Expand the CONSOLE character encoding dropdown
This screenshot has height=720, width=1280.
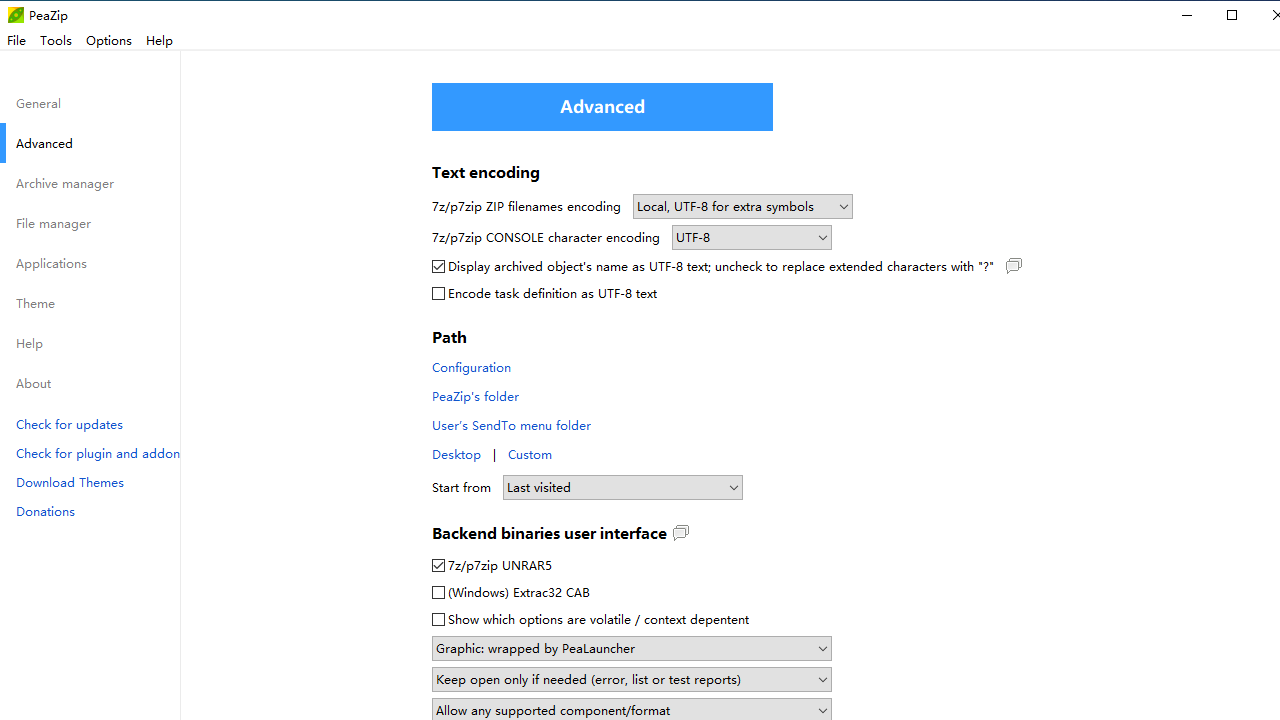751,238
